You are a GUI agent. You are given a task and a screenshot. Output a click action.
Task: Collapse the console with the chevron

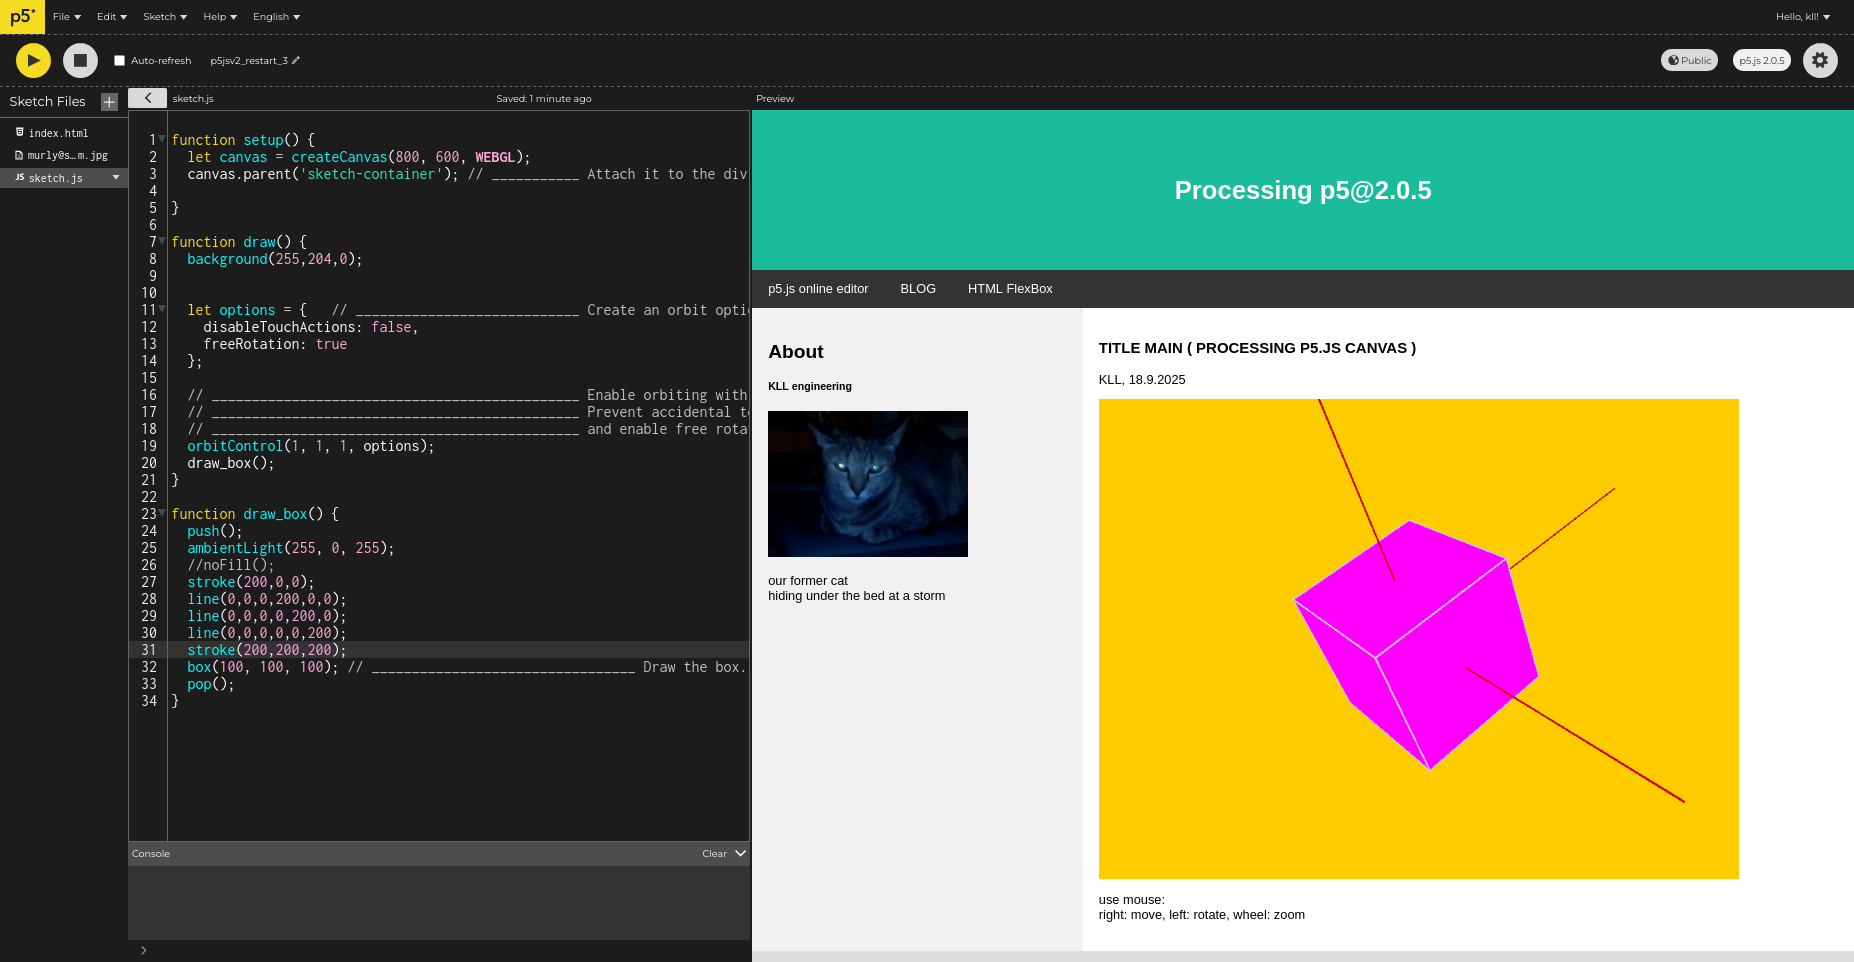point(740,854)
